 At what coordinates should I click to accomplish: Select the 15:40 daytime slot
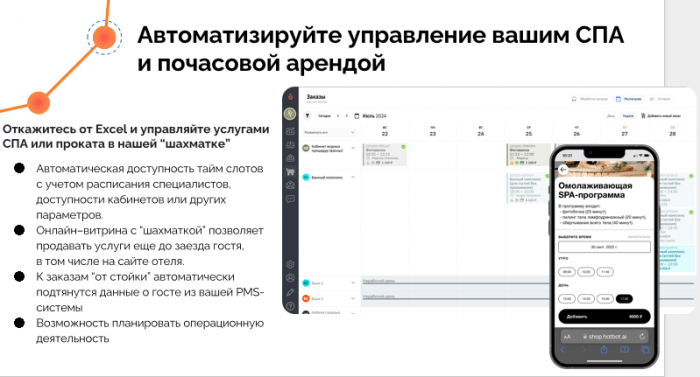tap(605, 298)
